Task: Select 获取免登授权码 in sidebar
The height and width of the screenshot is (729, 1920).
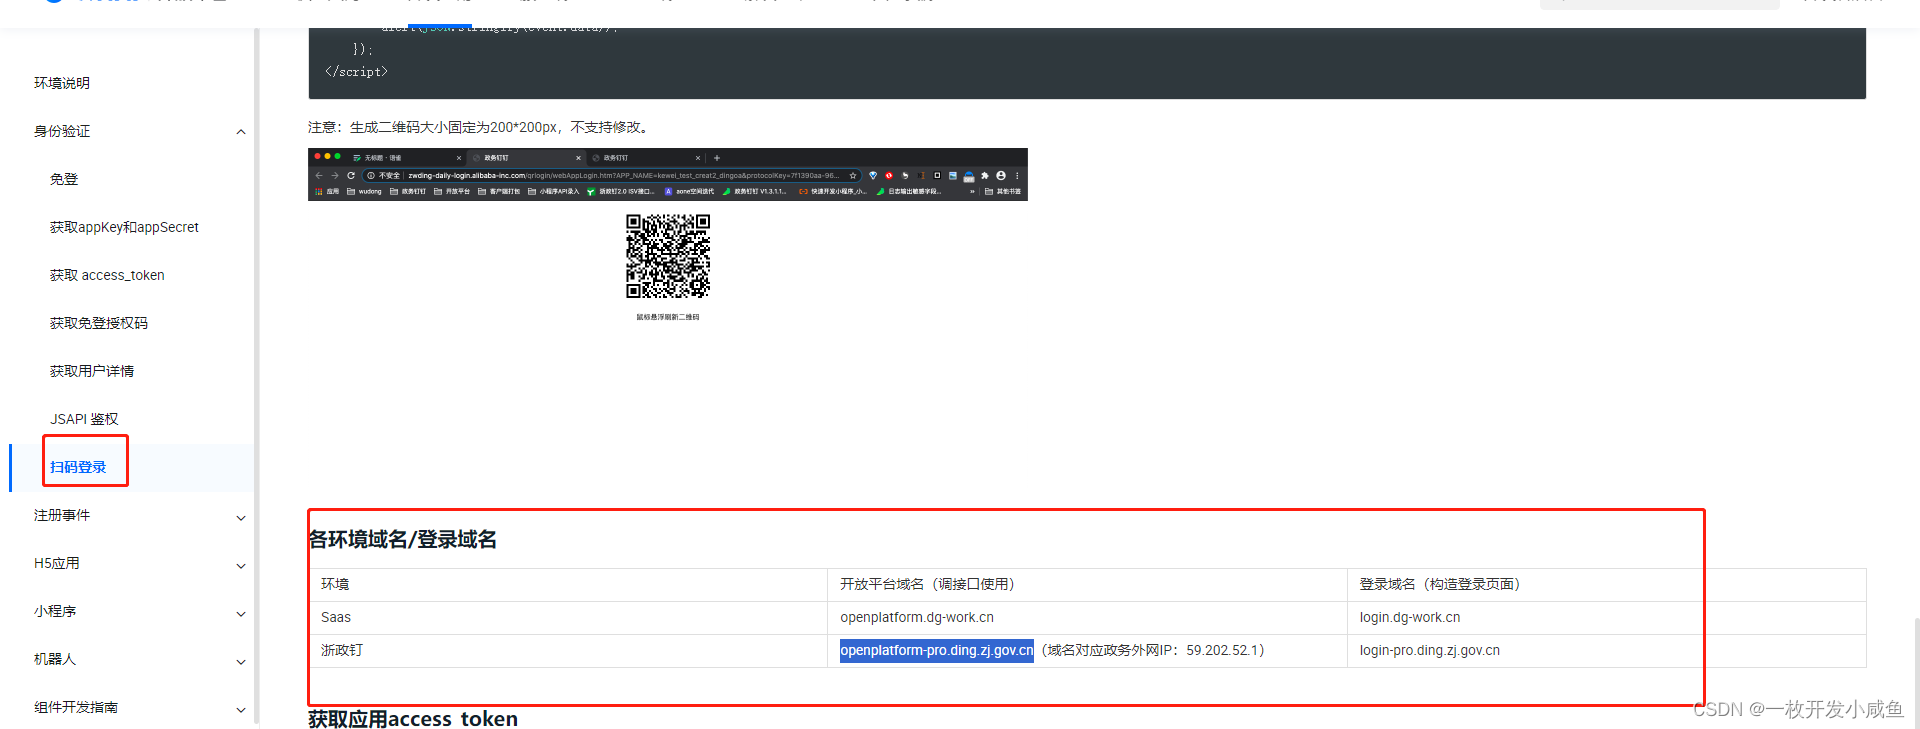Action: [x=99, y=323]
